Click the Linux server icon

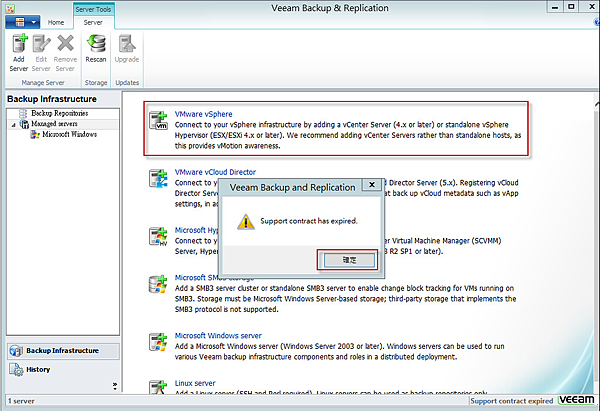point(158,387)
